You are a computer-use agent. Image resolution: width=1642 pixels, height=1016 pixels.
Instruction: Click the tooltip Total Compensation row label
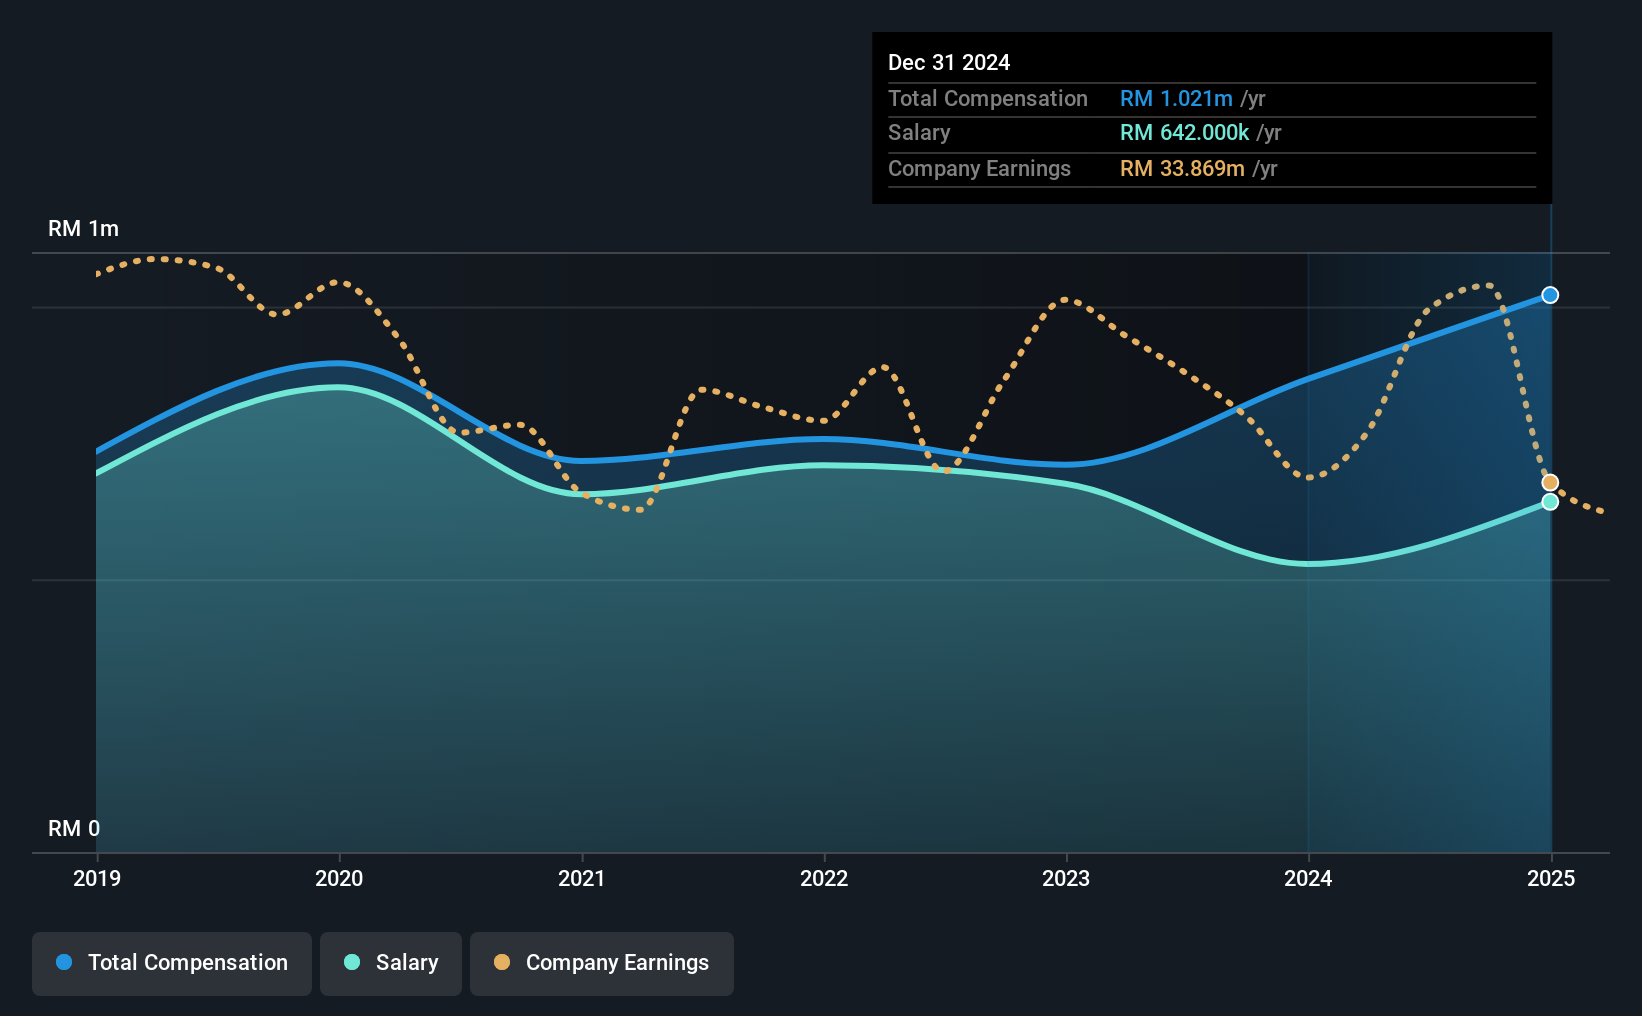tap(988, 98)
